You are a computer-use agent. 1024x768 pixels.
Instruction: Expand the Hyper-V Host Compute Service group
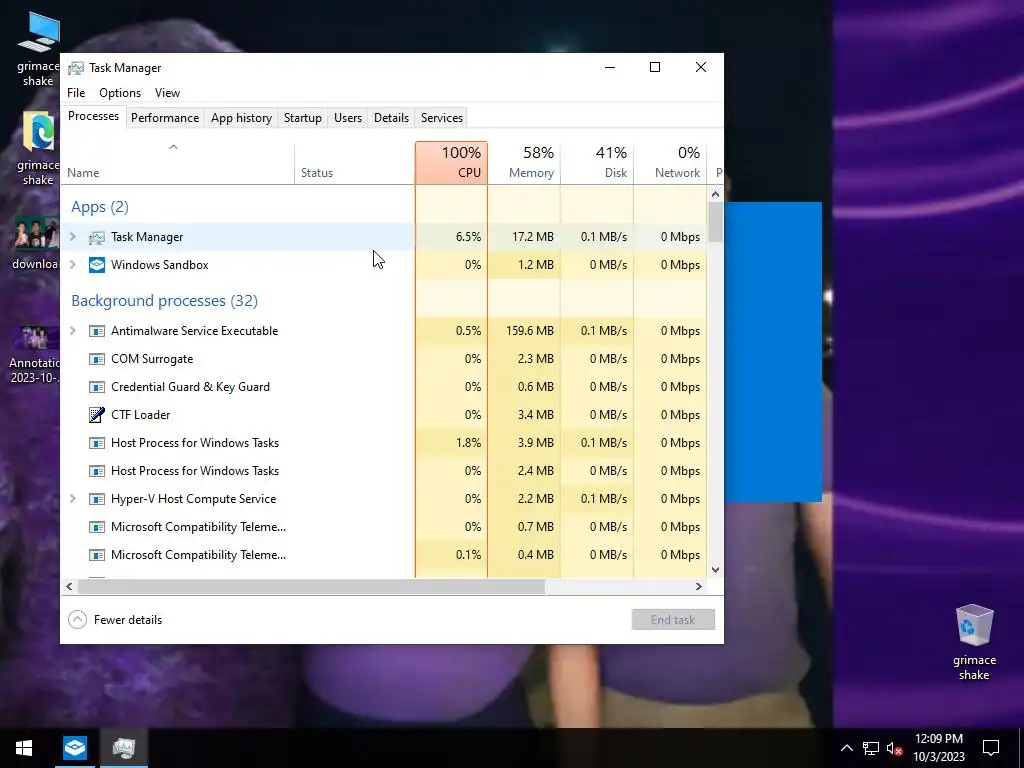click(x=73, y=499)
